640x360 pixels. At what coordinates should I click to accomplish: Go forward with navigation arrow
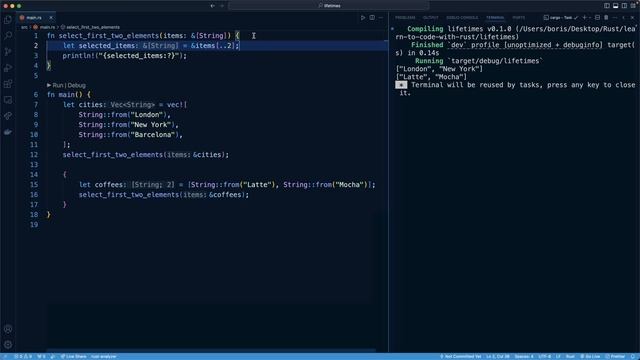click(222, 6)
